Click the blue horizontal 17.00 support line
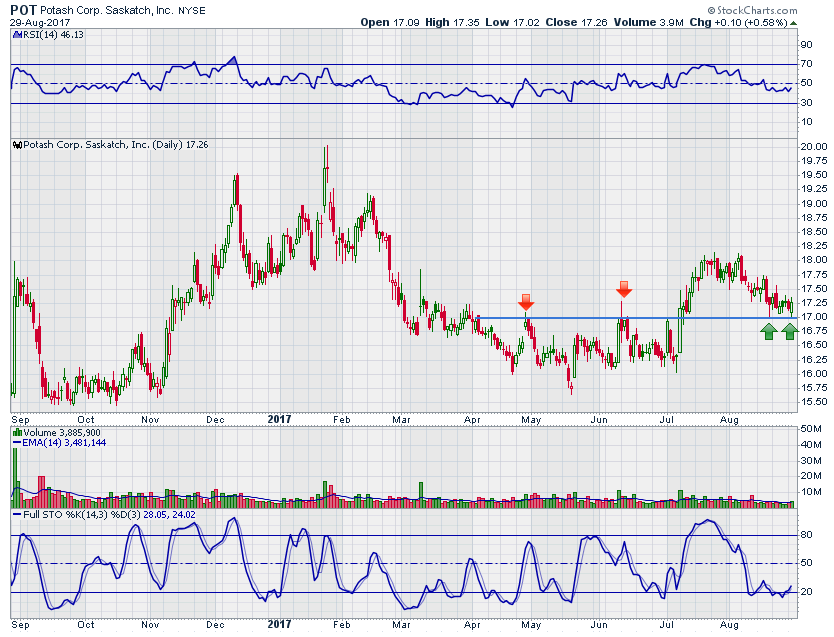Viewport: 834px width, 637px height. 600,318
